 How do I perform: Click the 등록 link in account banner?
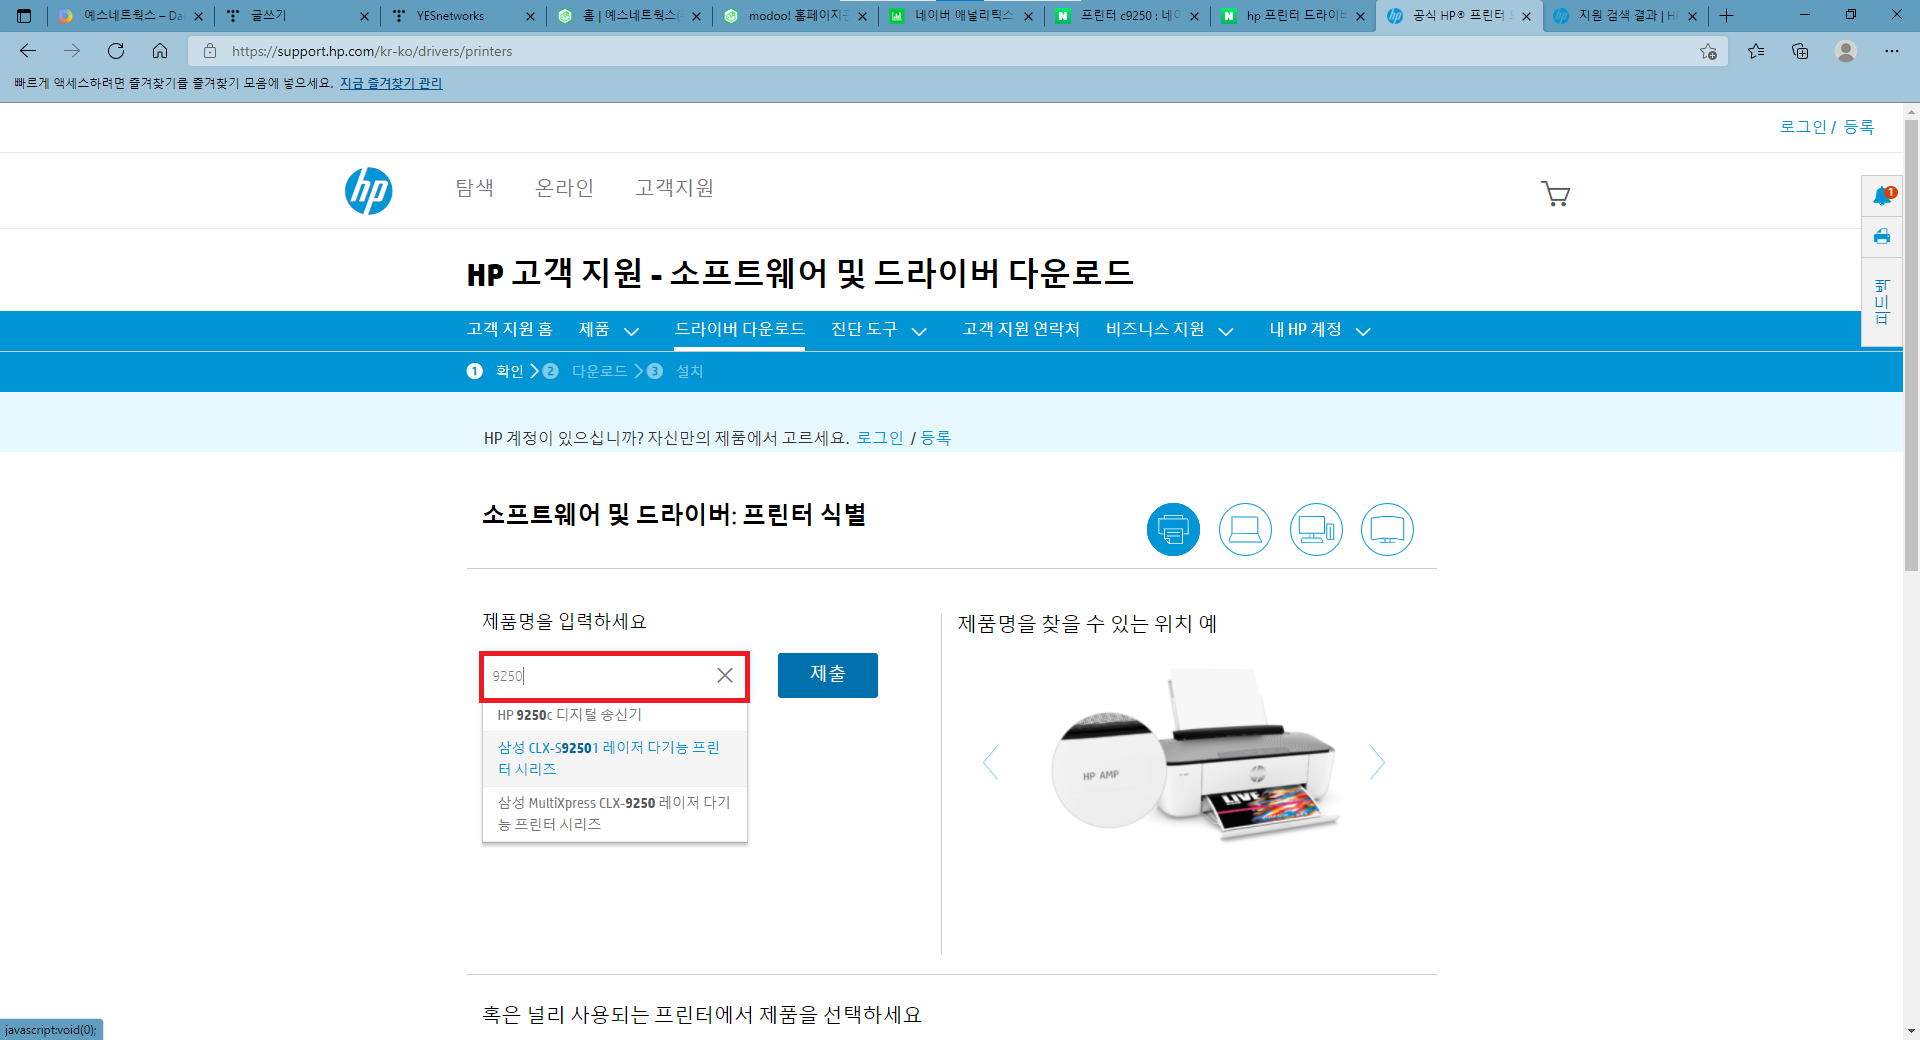(936, 438)
